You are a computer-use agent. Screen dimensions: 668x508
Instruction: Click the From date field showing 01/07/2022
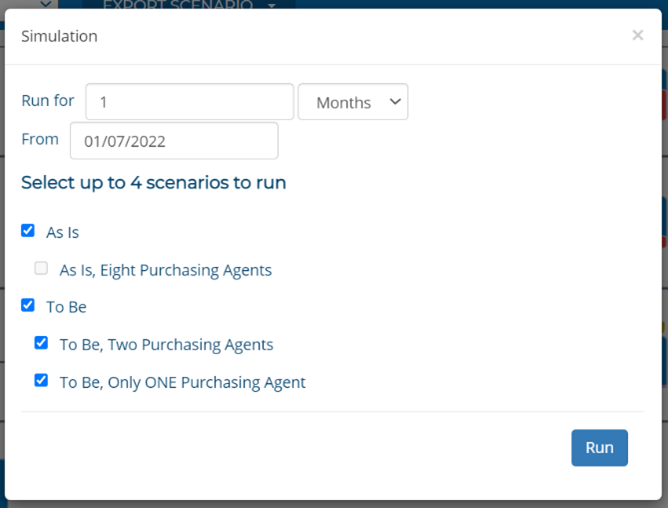(x=174, y=141)
